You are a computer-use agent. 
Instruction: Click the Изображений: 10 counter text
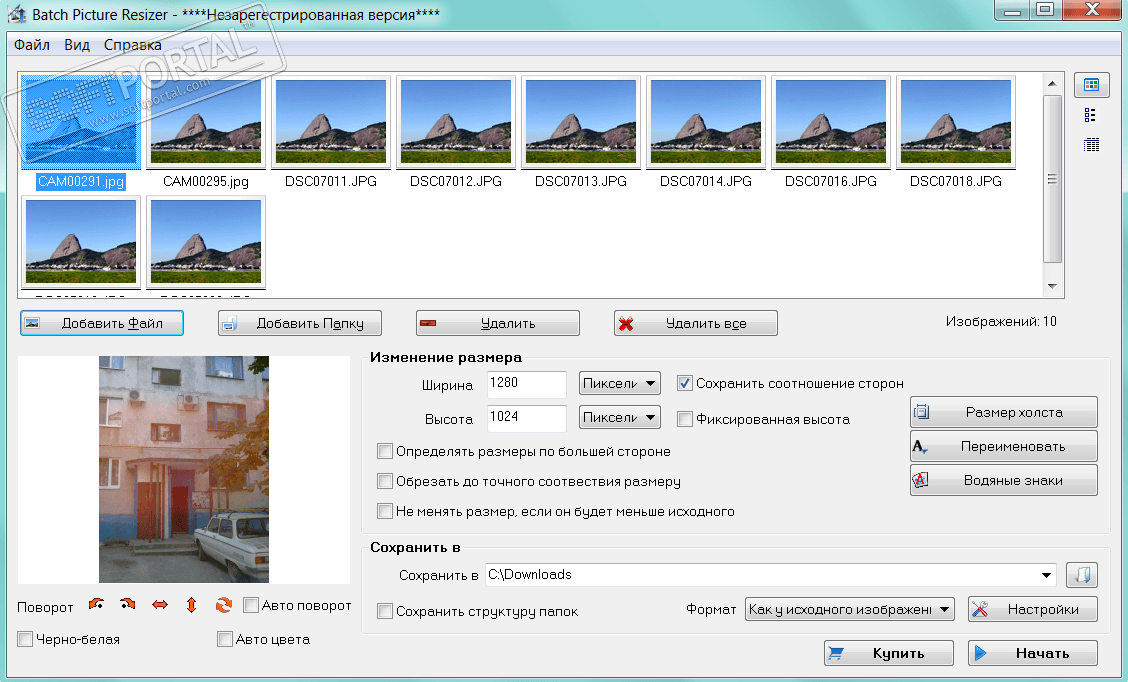coord(1001,322)
